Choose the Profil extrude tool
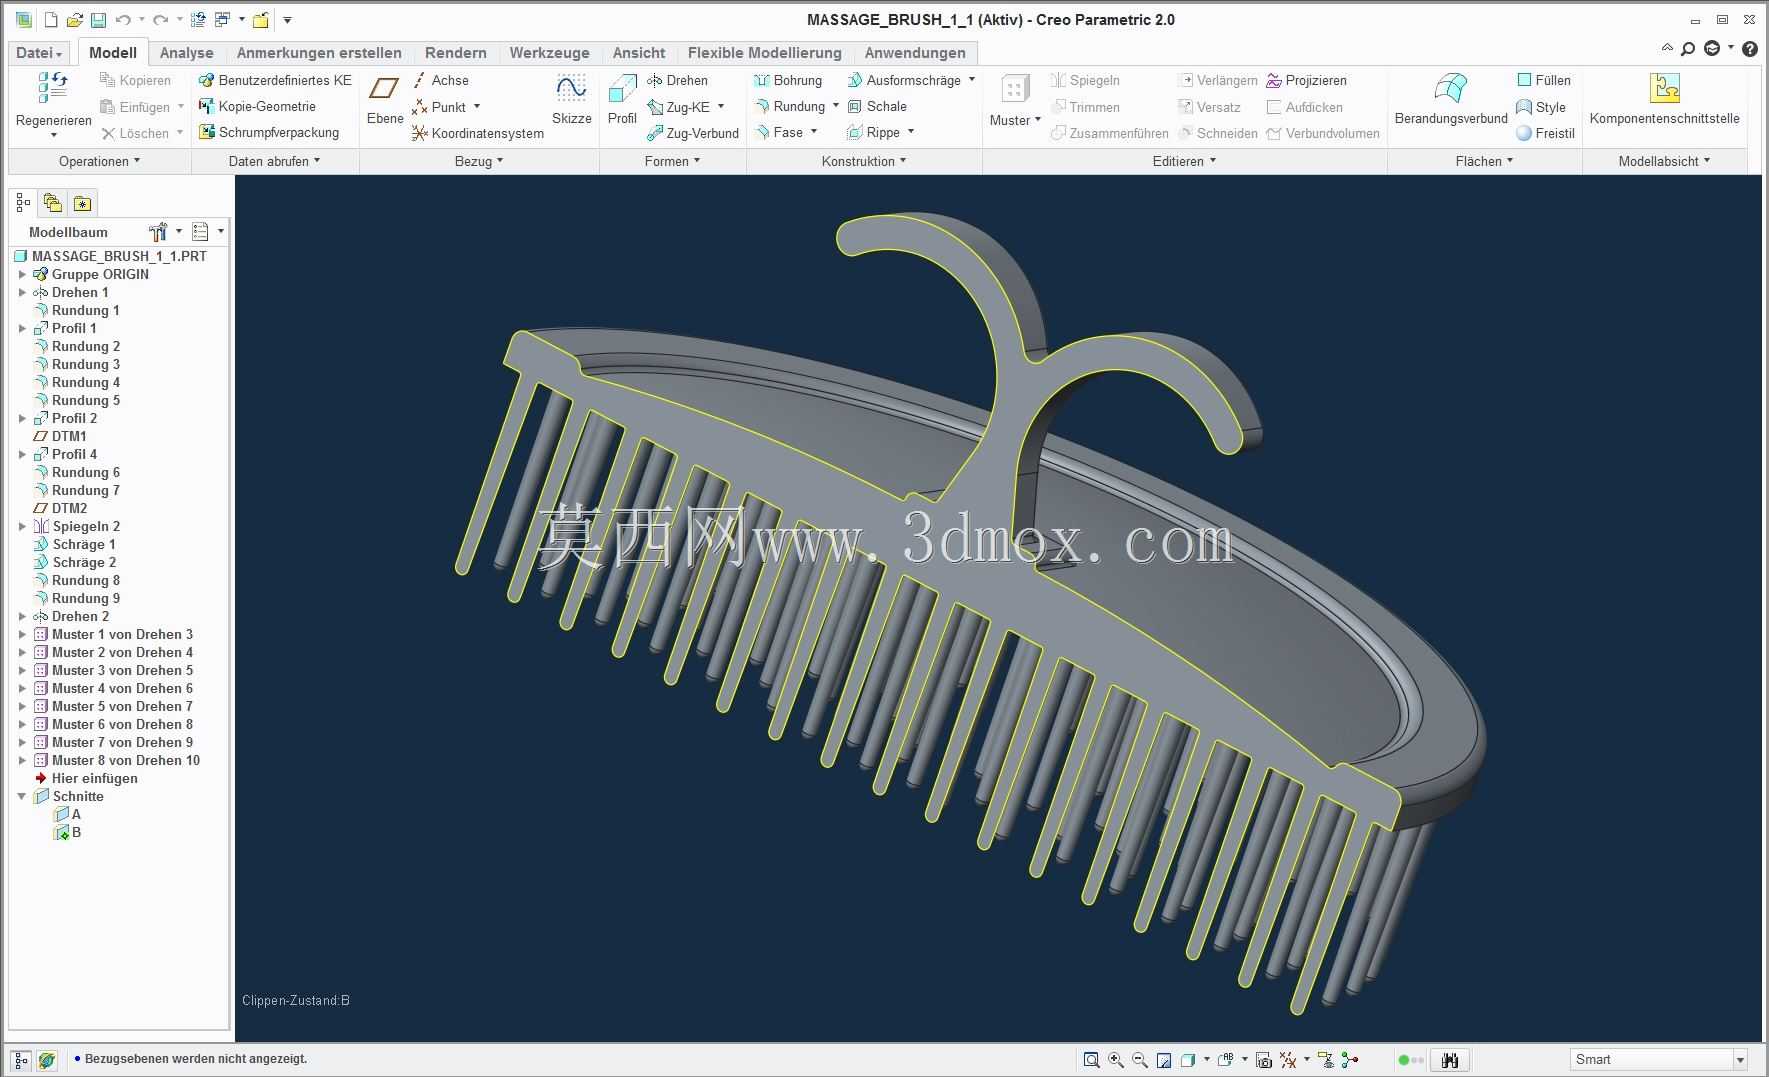Screen dimensions: 1769x1077 click(x=622, y=100)
